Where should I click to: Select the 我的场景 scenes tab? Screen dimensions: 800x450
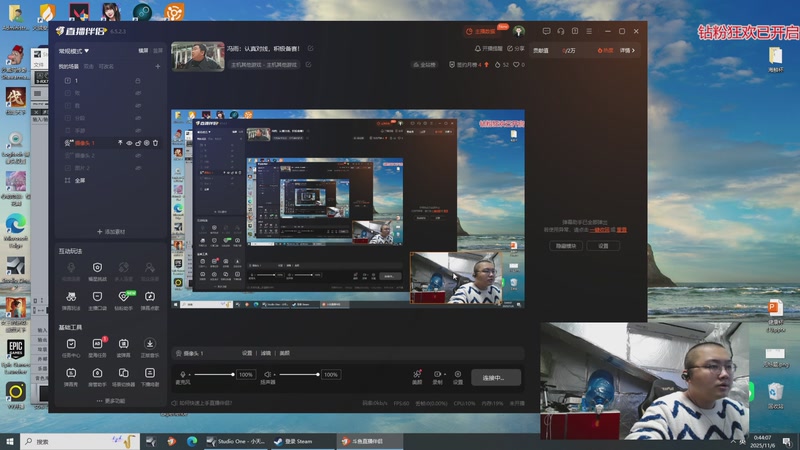68,66
